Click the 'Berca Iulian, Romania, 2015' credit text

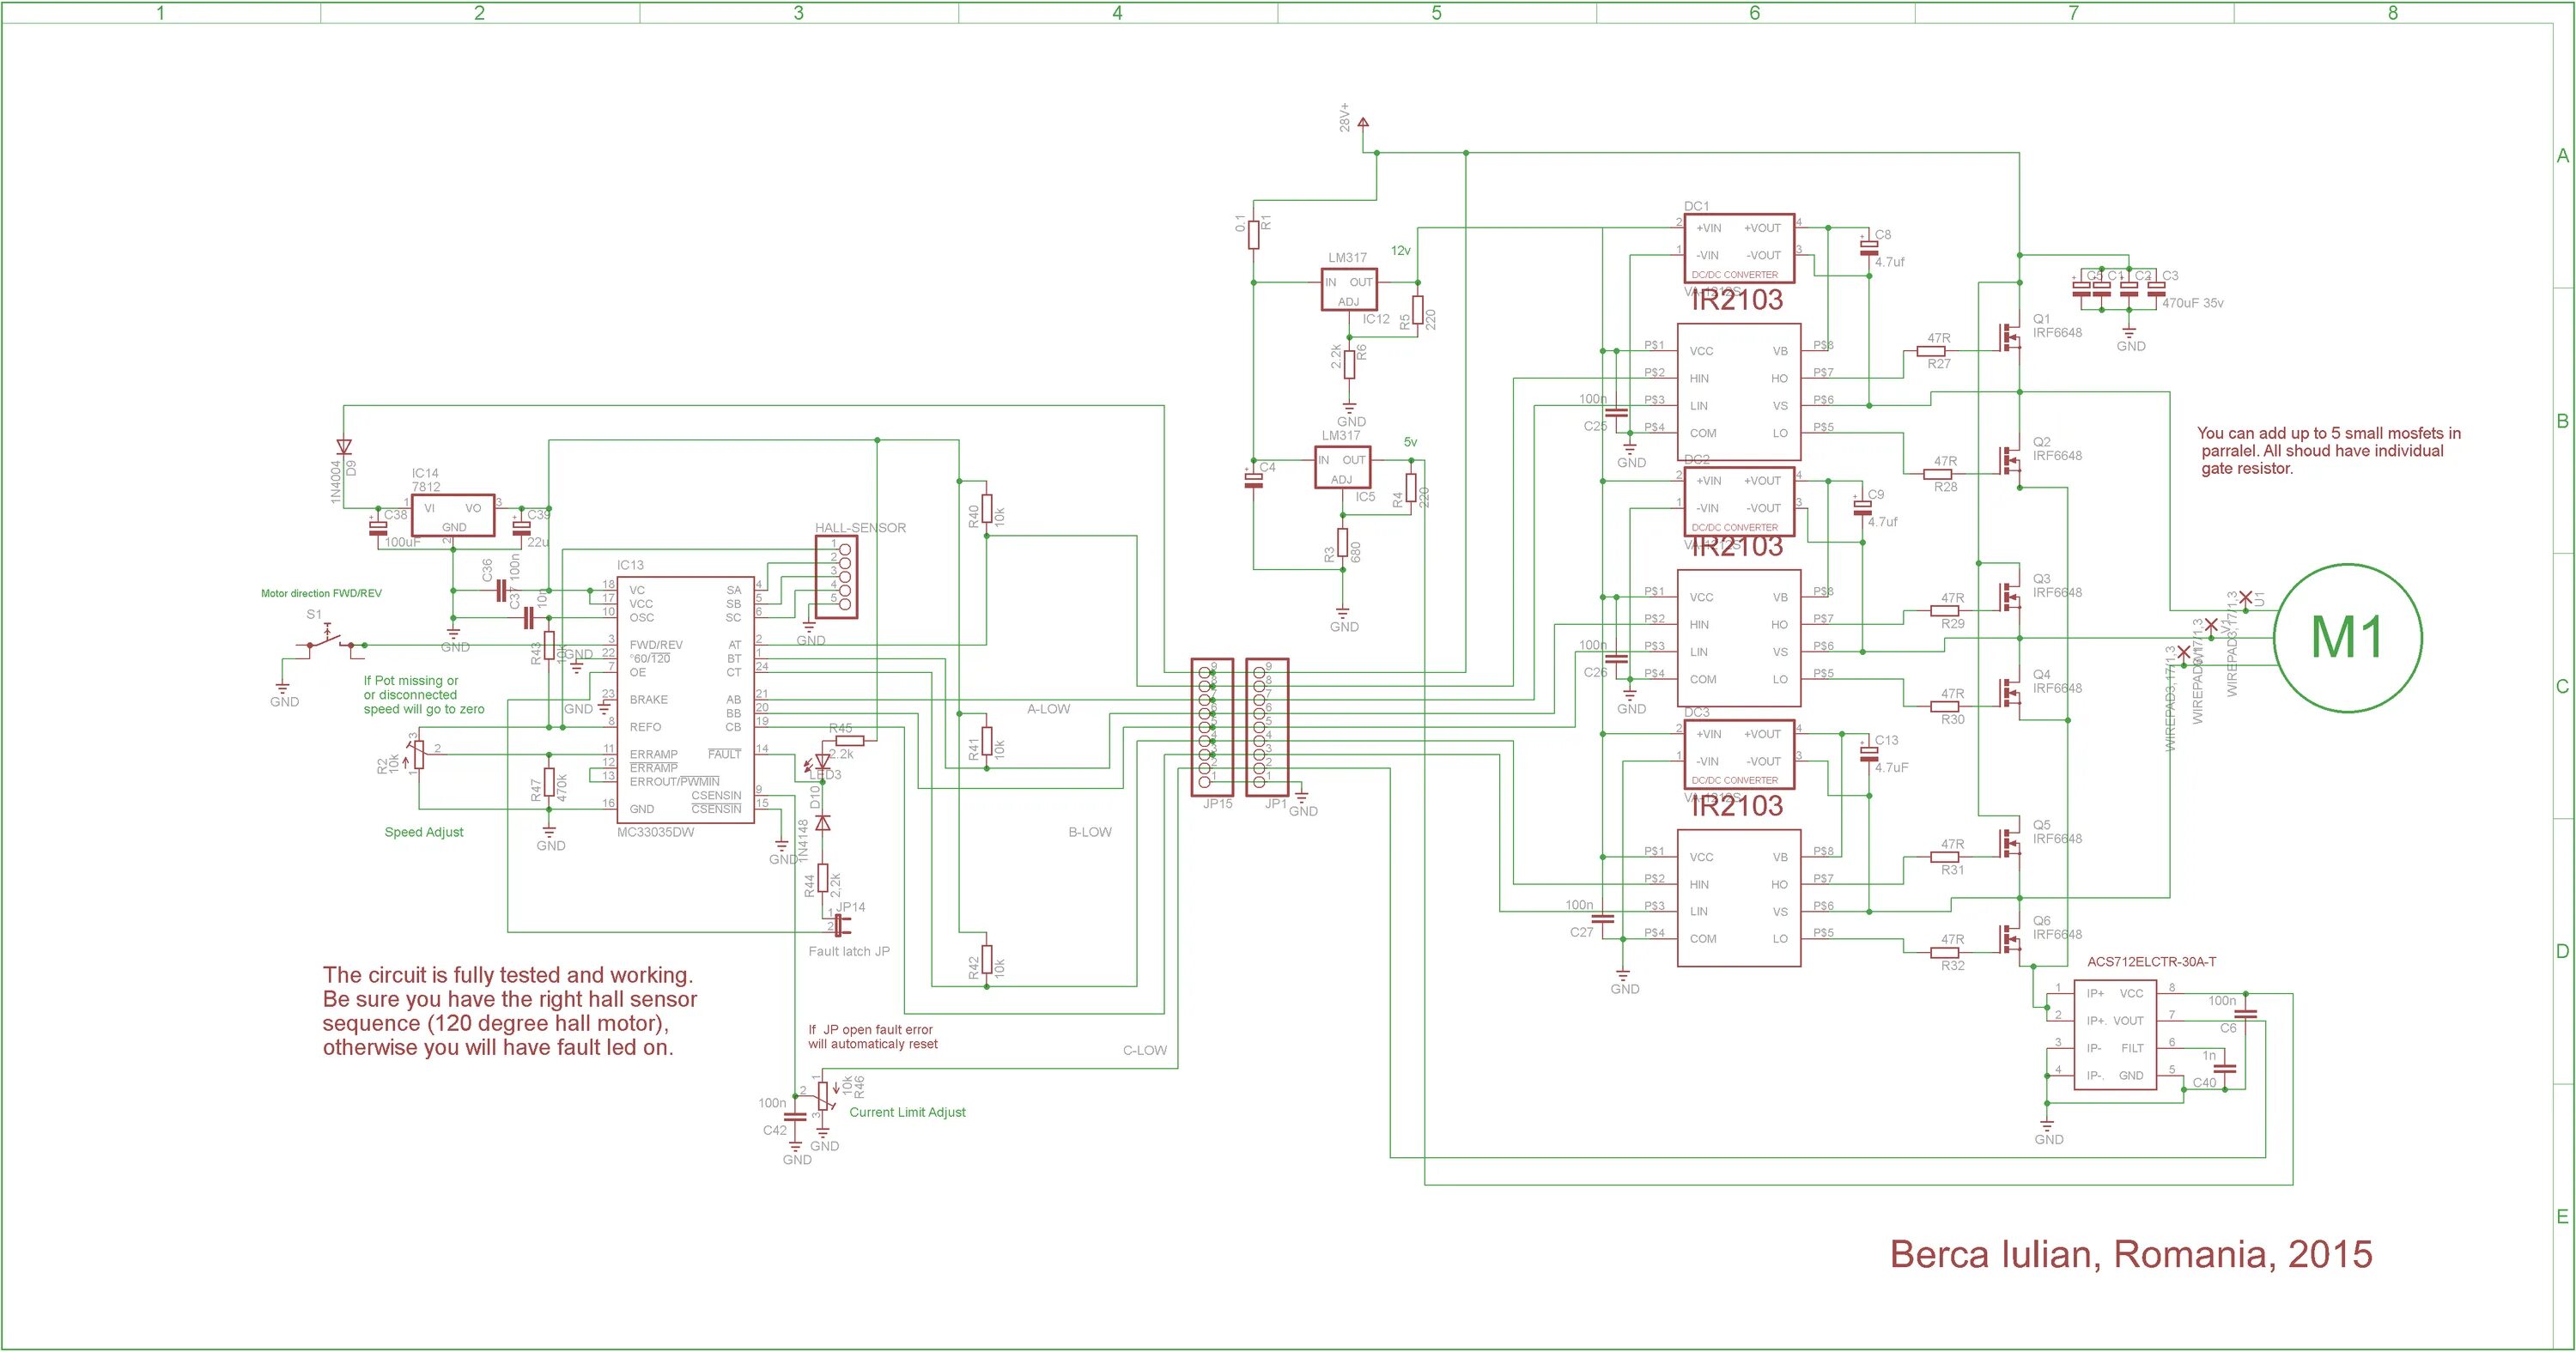point(2131,1254)
